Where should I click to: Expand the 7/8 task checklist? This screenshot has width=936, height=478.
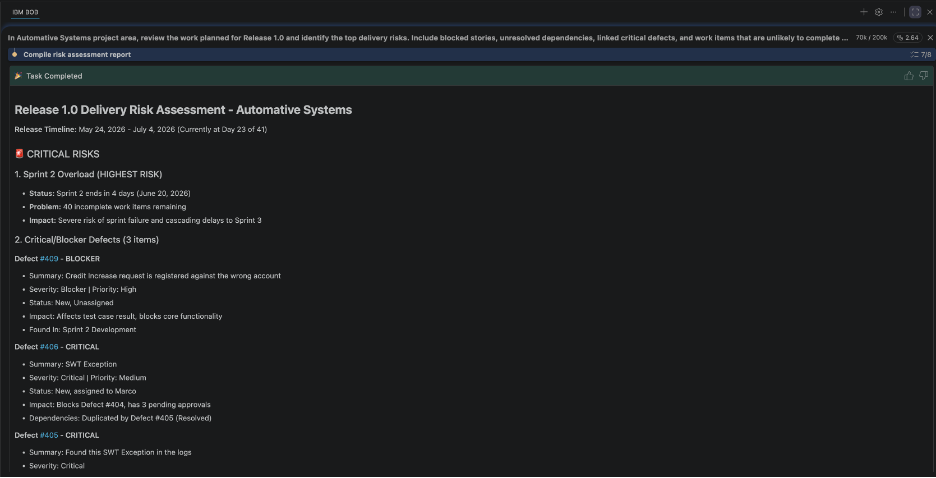coord(921,54)
